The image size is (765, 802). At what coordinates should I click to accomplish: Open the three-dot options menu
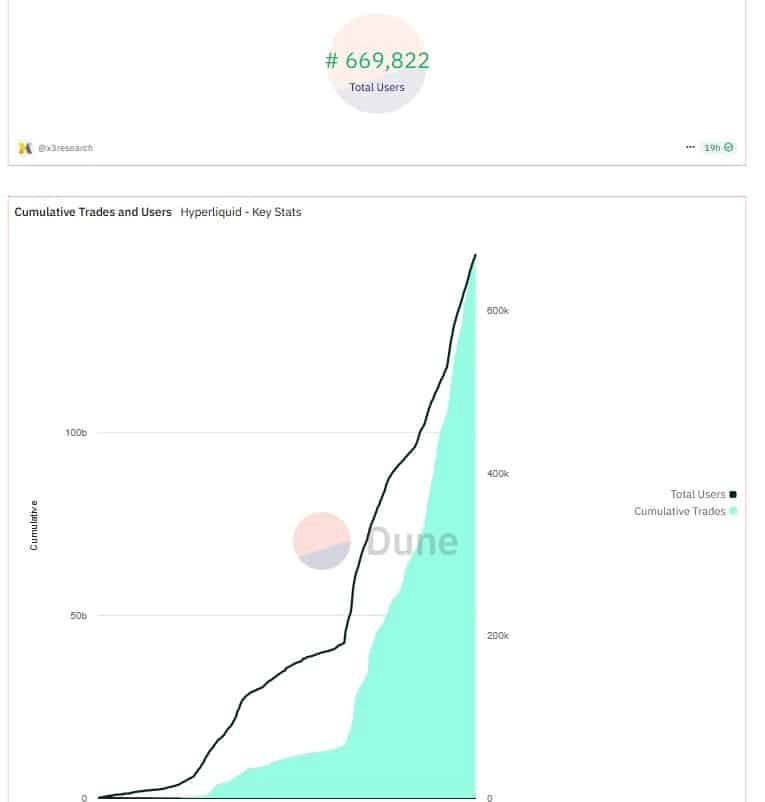pyautogui.click(x=690, y=147)
